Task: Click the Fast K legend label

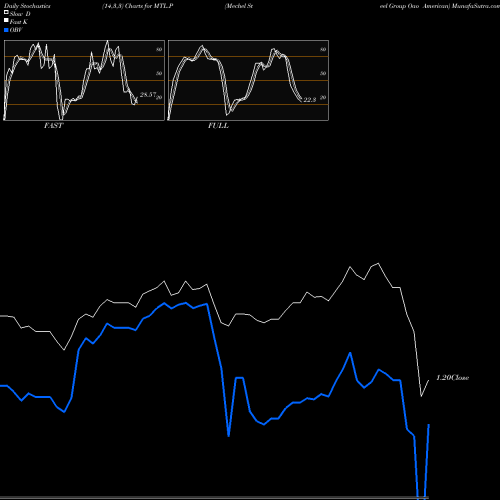Action: point(19,22)
